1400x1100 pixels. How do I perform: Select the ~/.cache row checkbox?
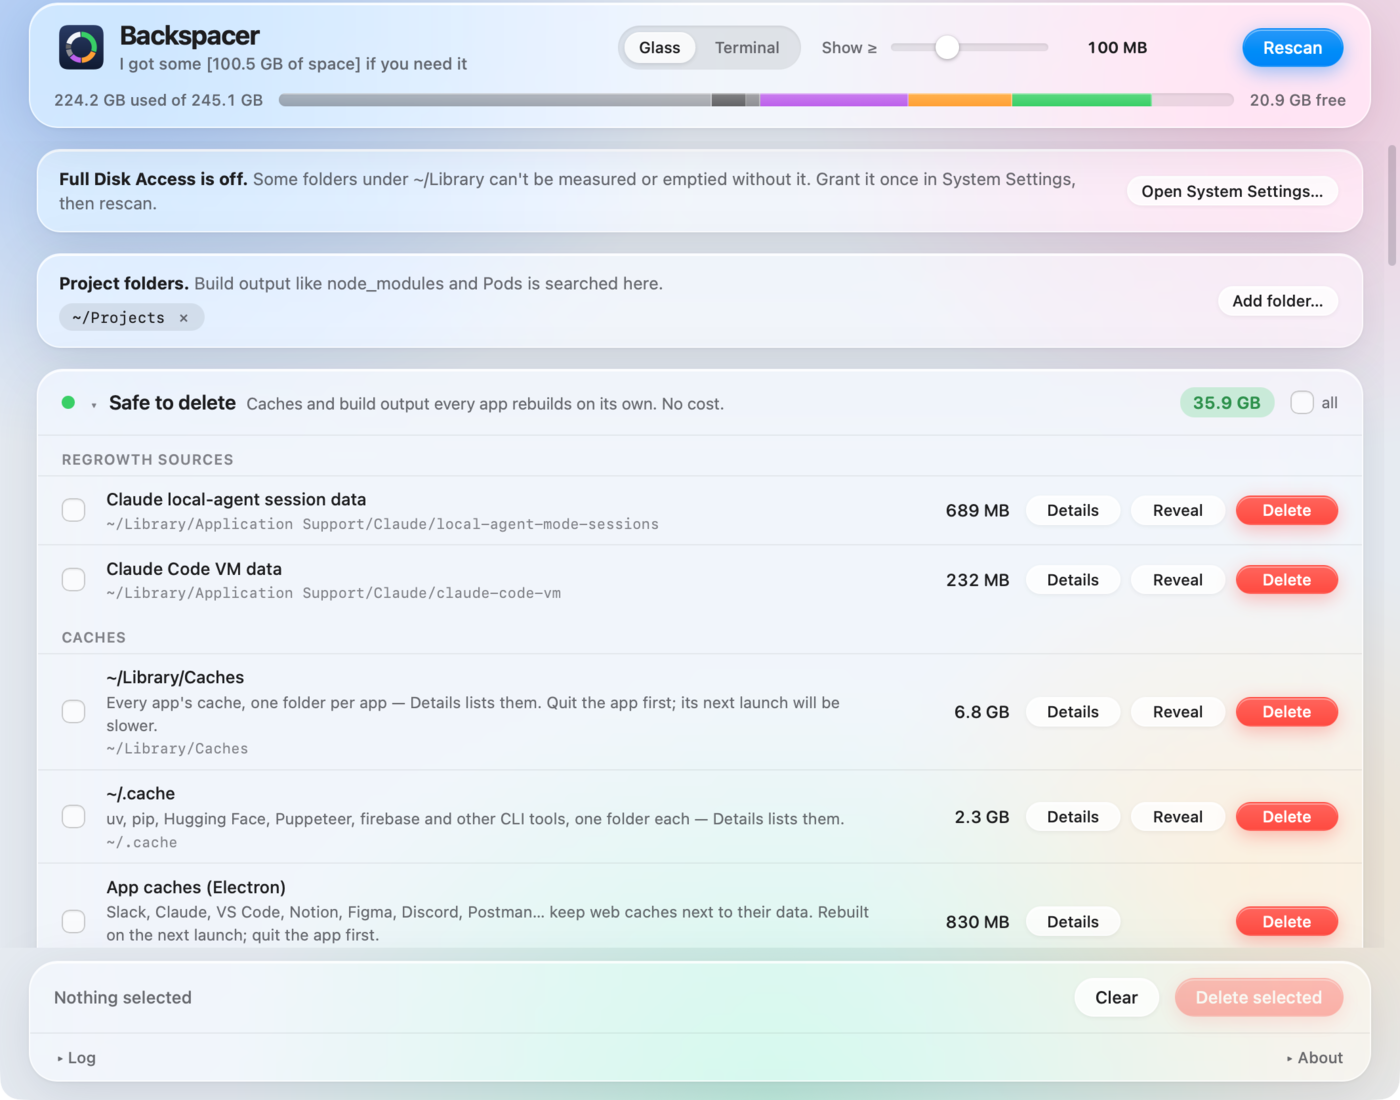pos(74,817)
